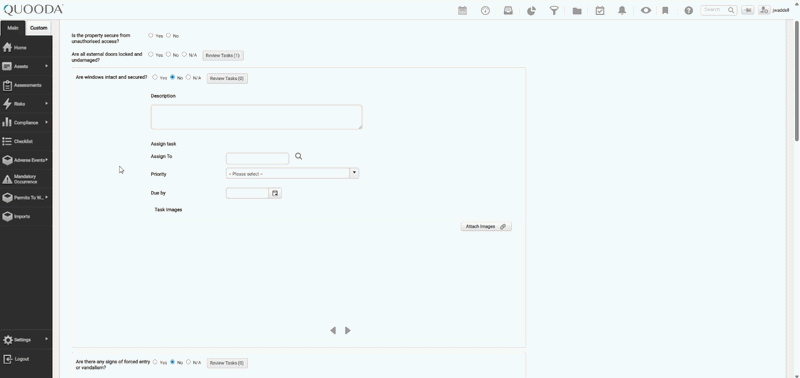Choose N/A for external doors locked

tap(184, 55)
